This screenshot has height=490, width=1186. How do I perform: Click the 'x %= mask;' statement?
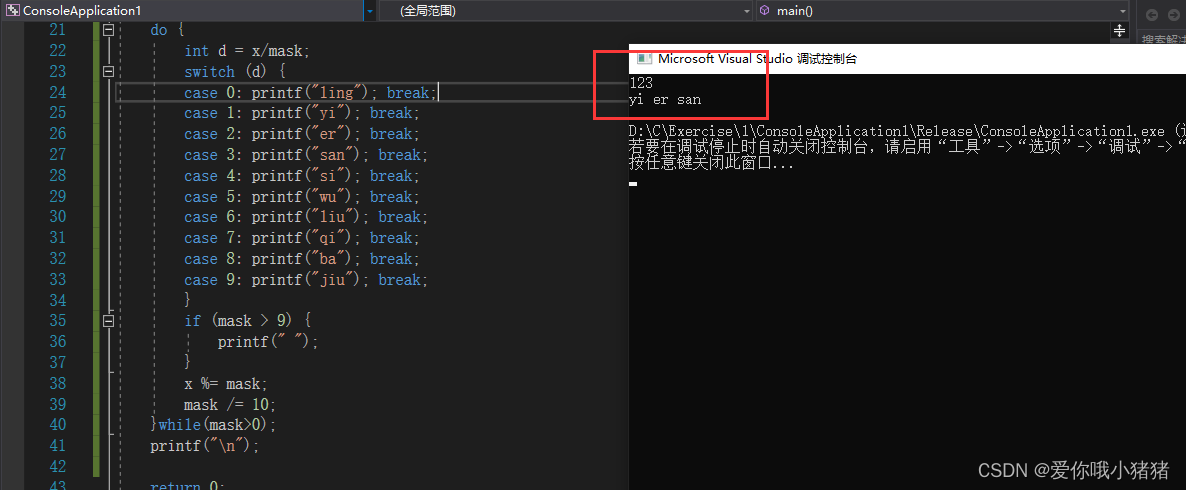(x=225, y=383)
